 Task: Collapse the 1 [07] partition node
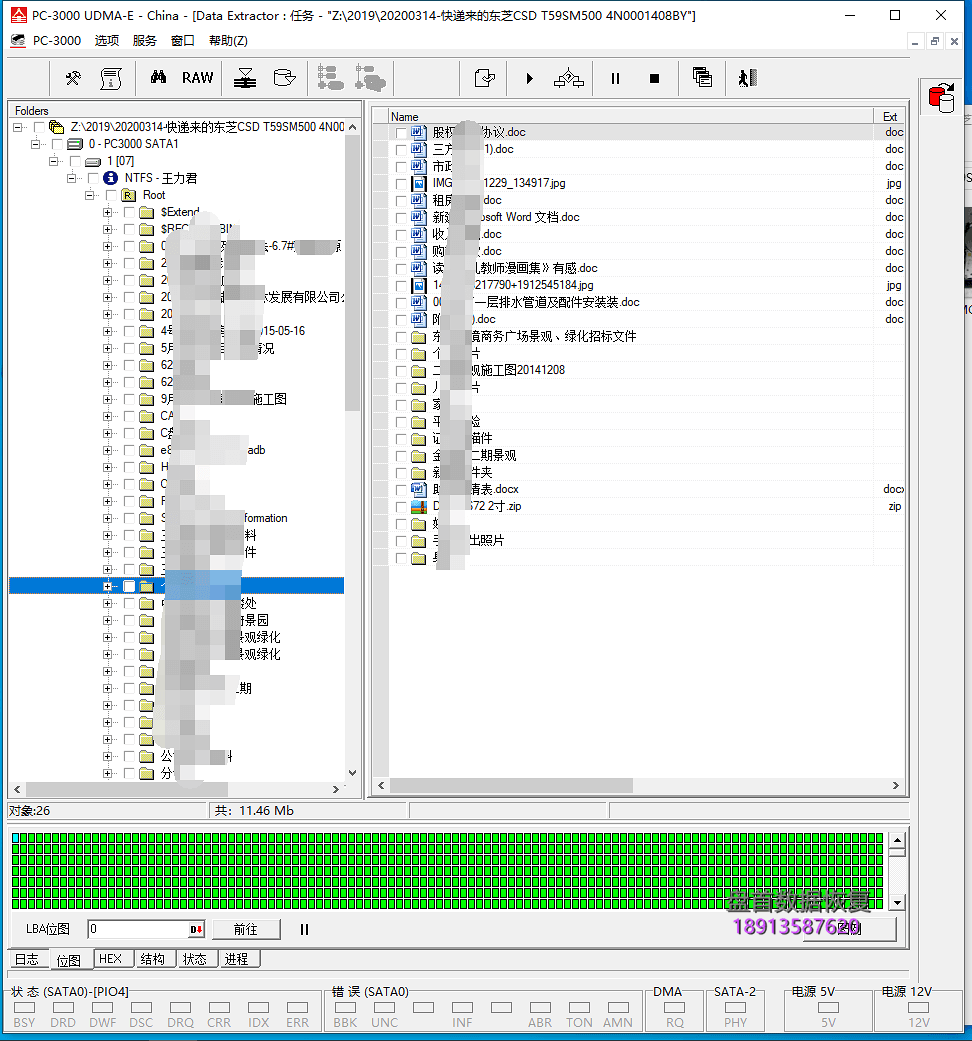[53, 161]
